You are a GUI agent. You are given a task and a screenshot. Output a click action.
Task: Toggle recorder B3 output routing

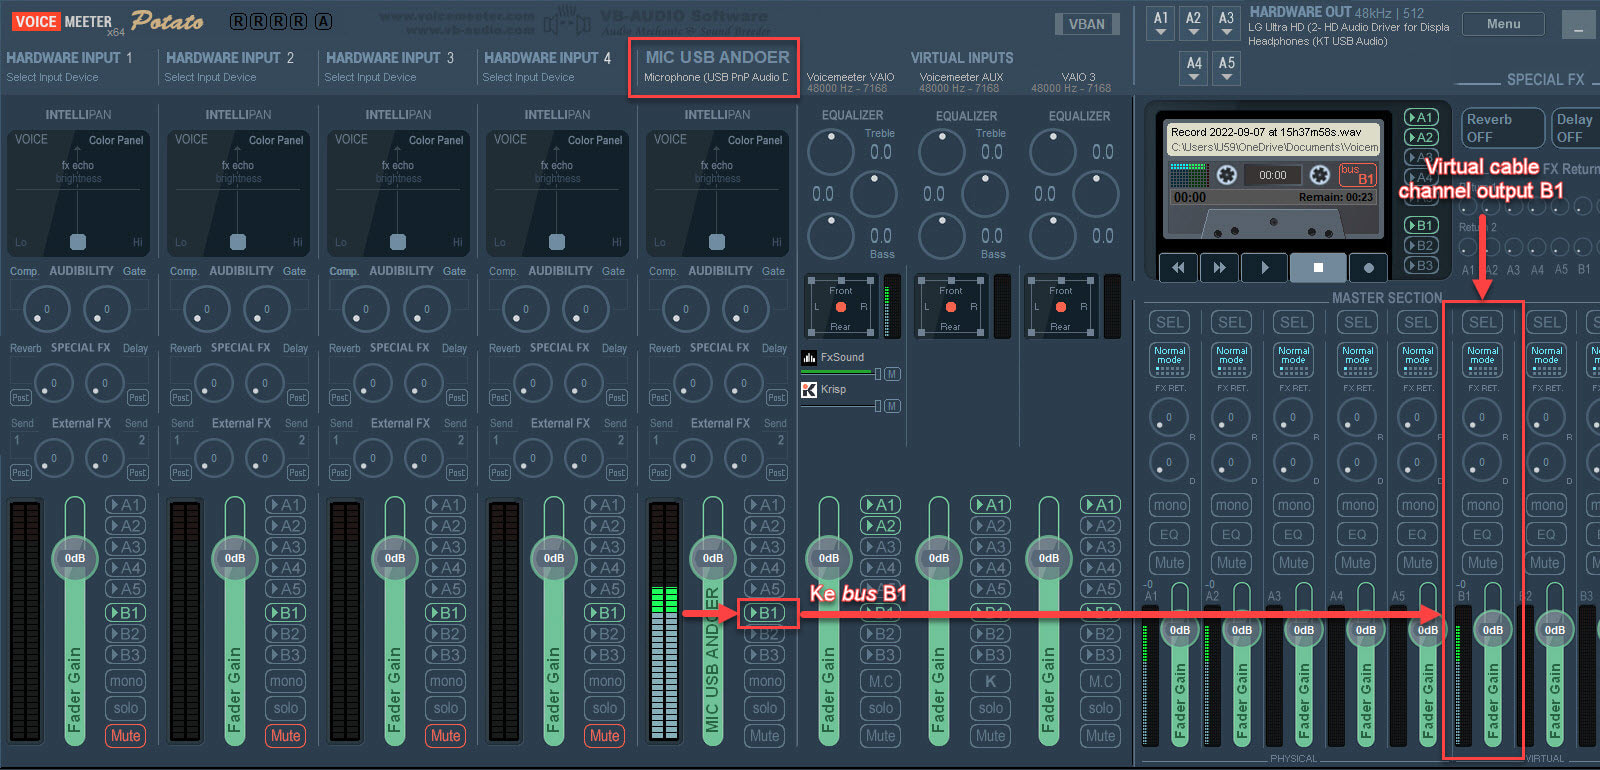point(1421,265)
